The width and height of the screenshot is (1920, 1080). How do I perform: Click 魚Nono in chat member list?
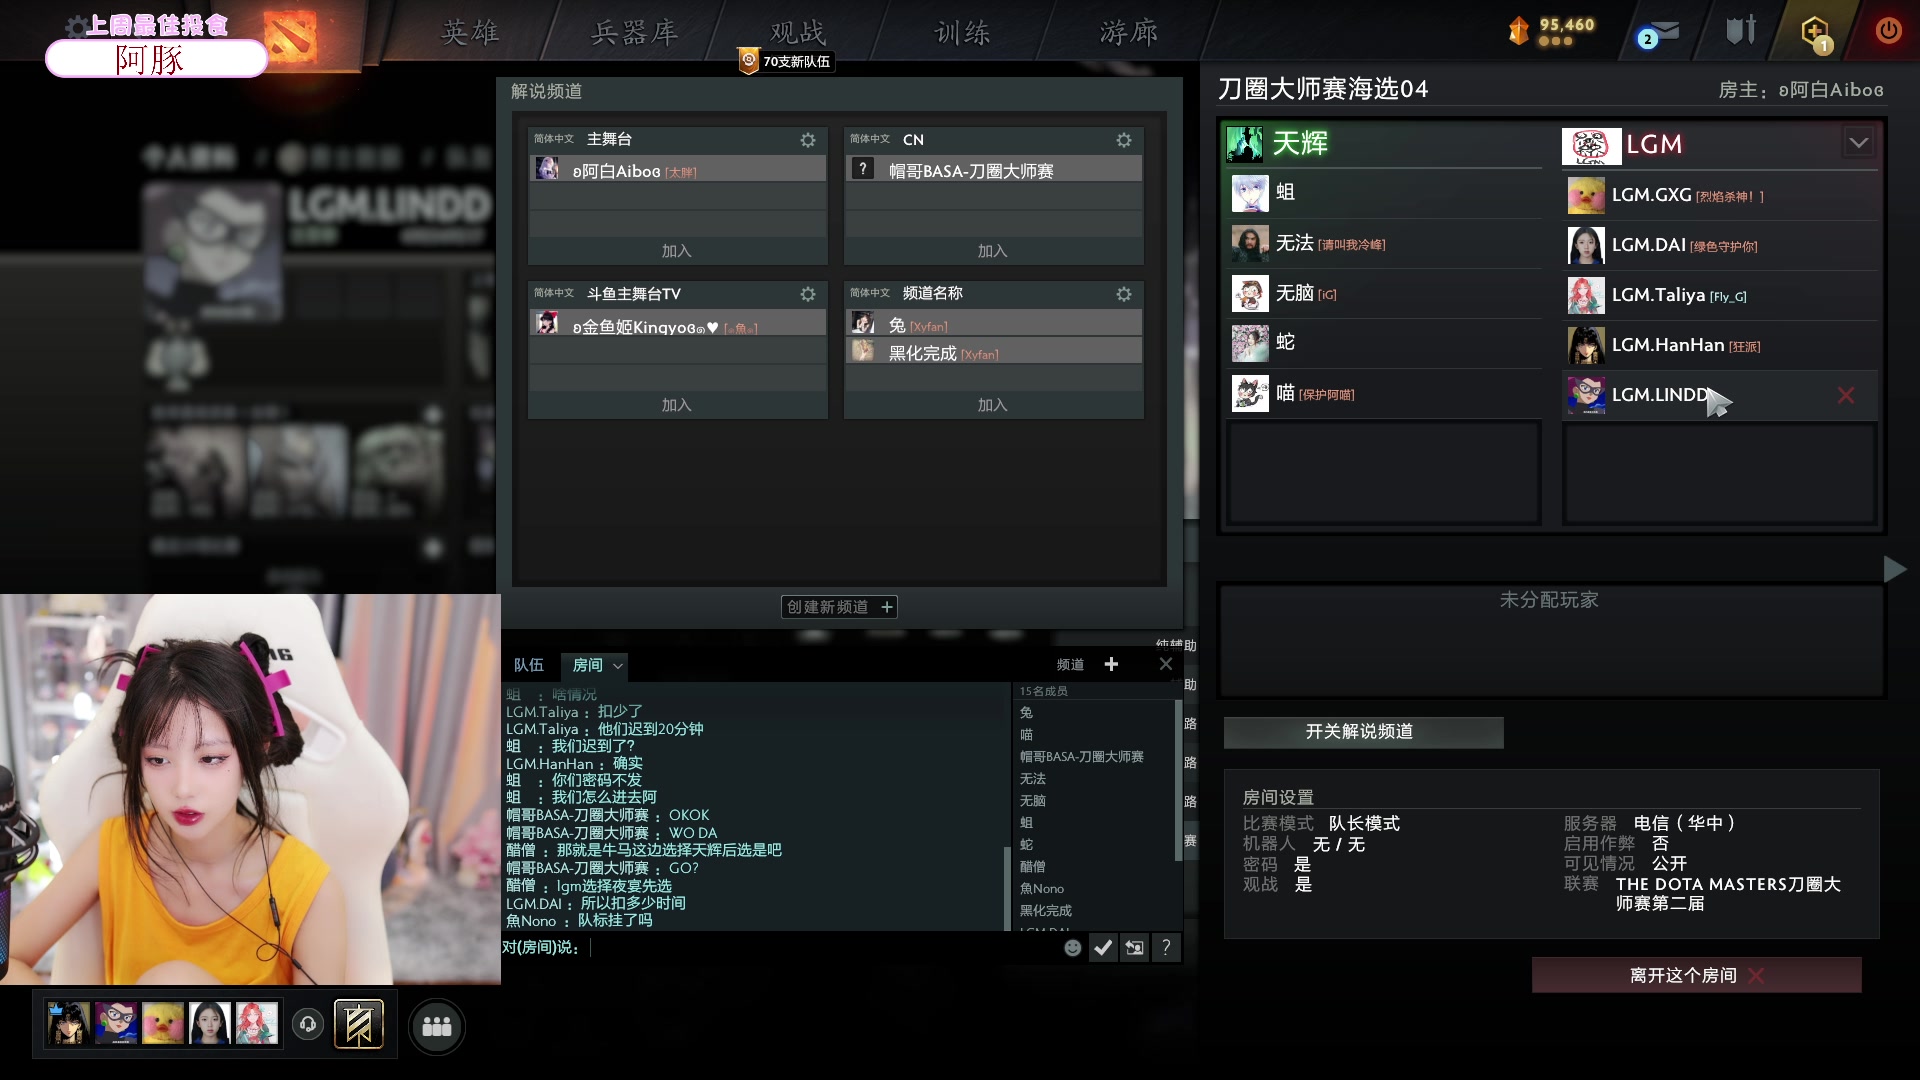(1042, 889)
